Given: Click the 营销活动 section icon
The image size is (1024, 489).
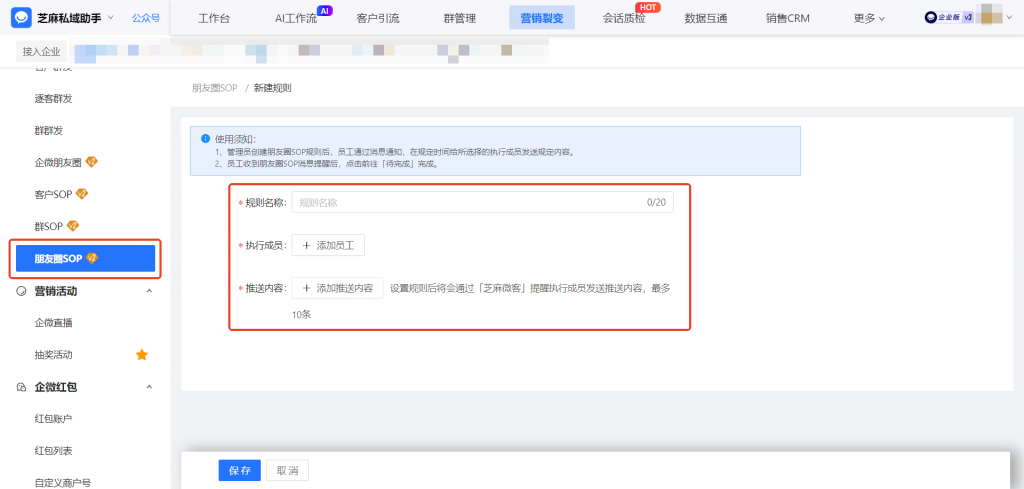Looking at the screenshot, I should (21, 291).
